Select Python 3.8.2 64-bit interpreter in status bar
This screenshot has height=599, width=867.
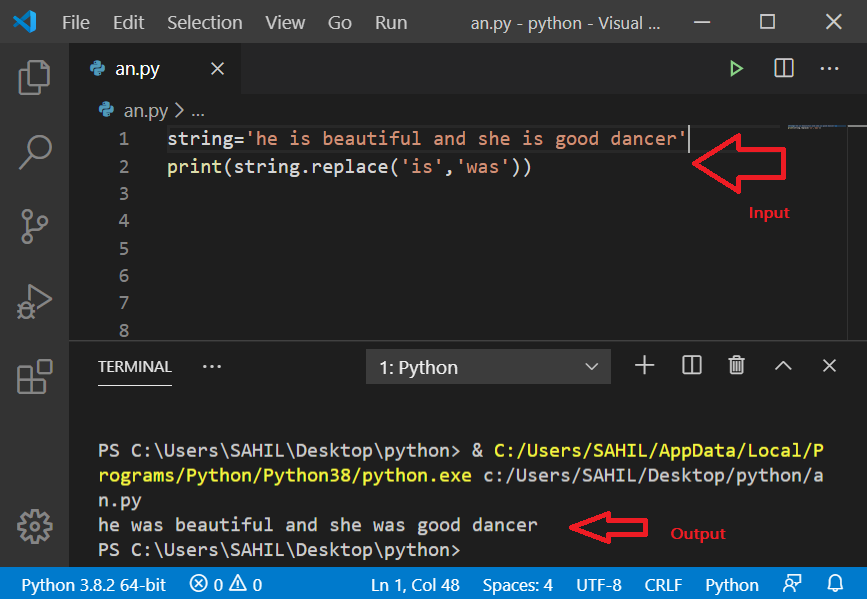tap(93, 585)
